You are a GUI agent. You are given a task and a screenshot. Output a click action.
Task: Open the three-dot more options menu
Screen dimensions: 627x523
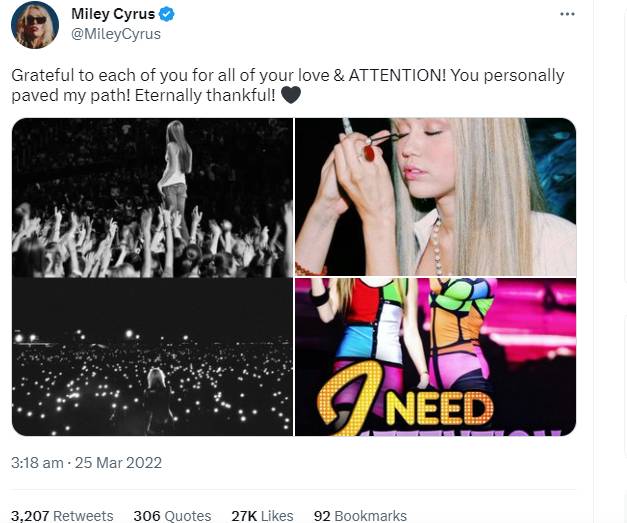(x=567, y=14)
